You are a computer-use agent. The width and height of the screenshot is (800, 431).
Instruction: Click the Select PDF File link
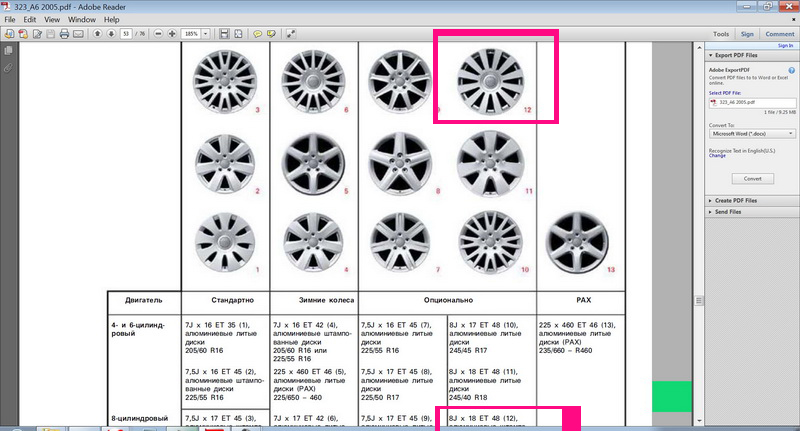click(724, 93)
